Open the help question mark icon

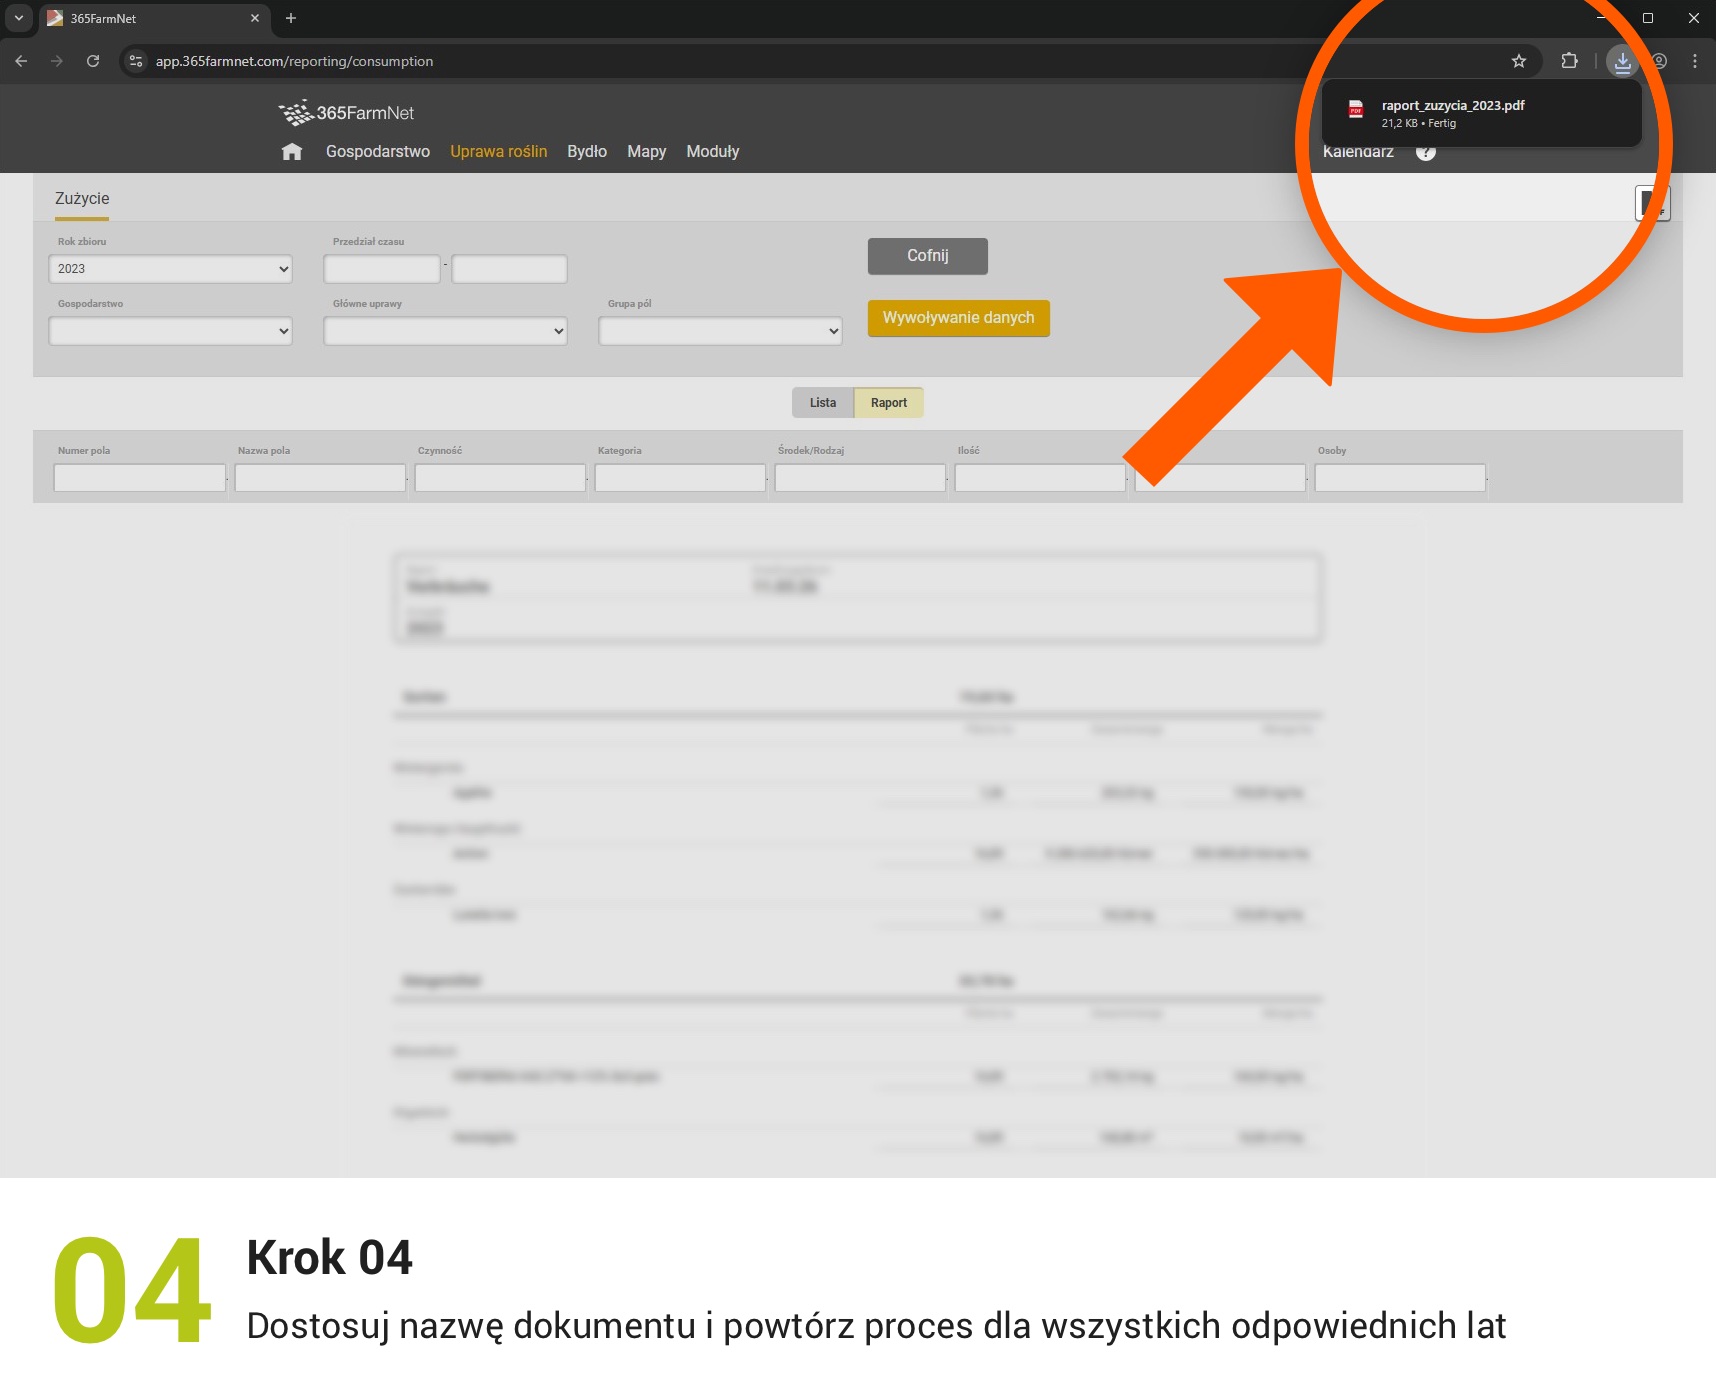1426,151
